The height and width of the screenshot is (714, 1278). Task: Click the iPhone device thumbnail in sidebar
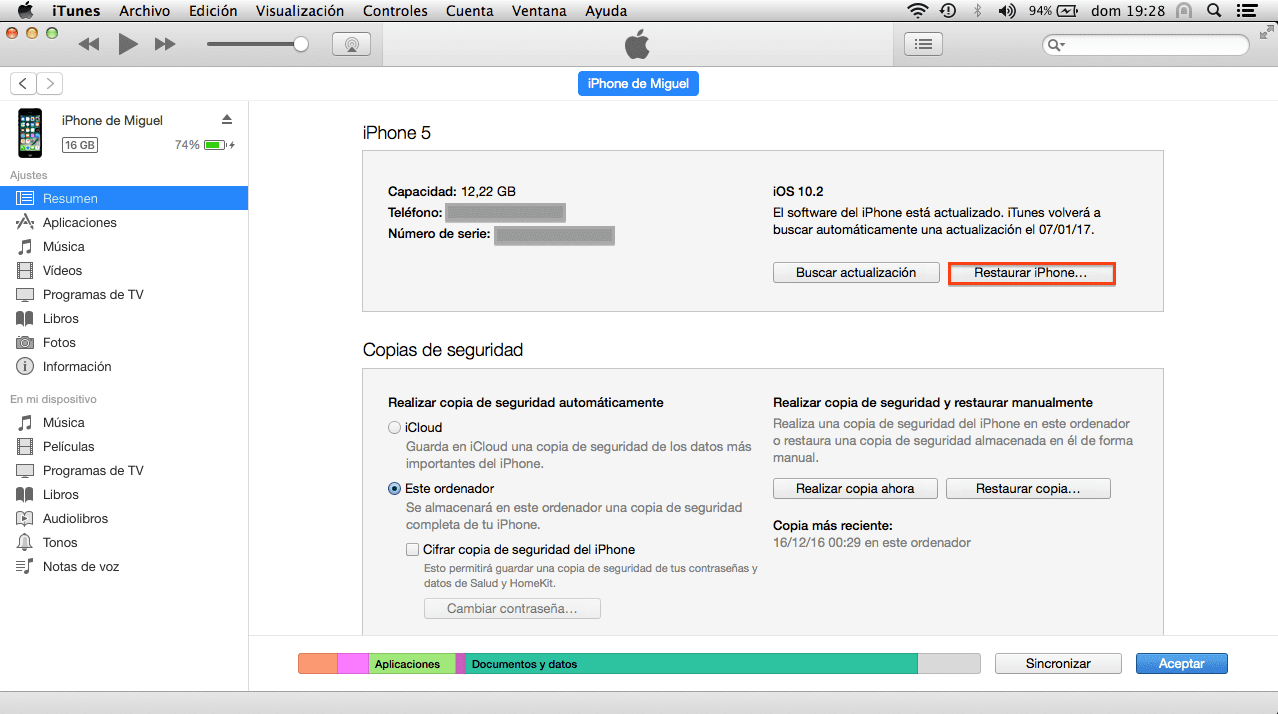pyautogui.click(x=30, y=132)
